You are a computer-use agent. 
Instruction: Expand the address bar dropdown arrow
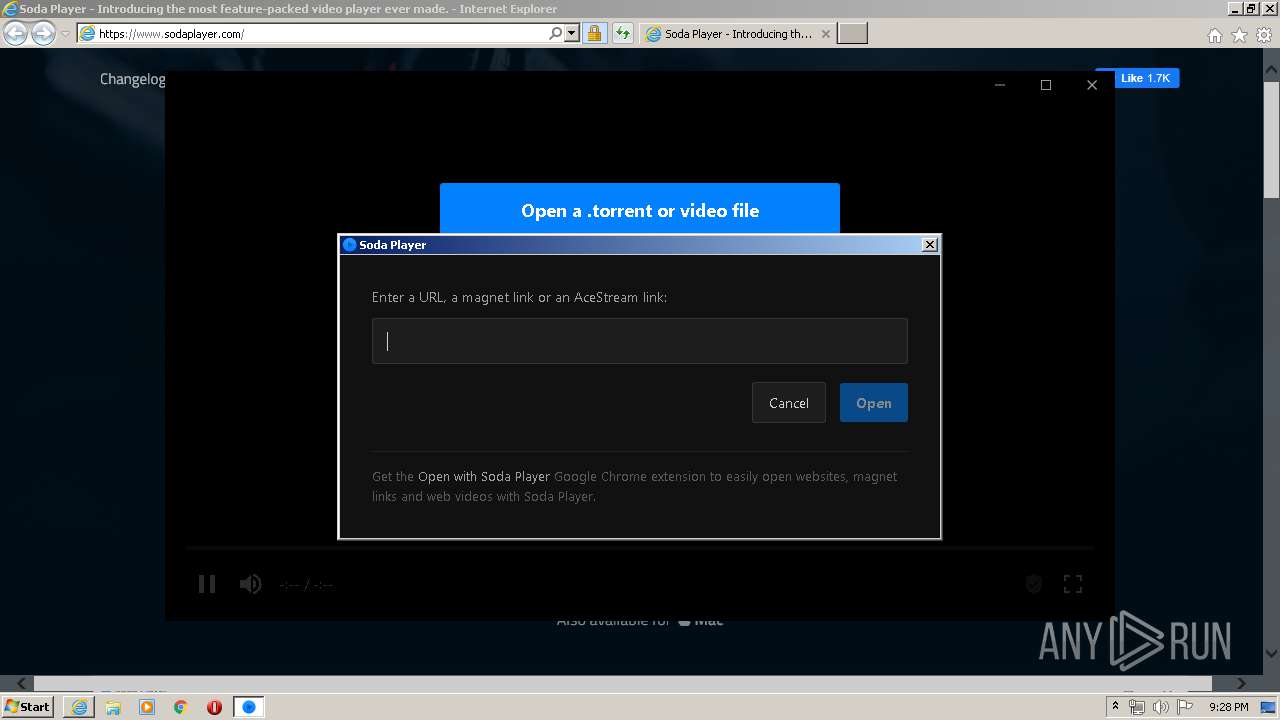[x=572, y=34]
